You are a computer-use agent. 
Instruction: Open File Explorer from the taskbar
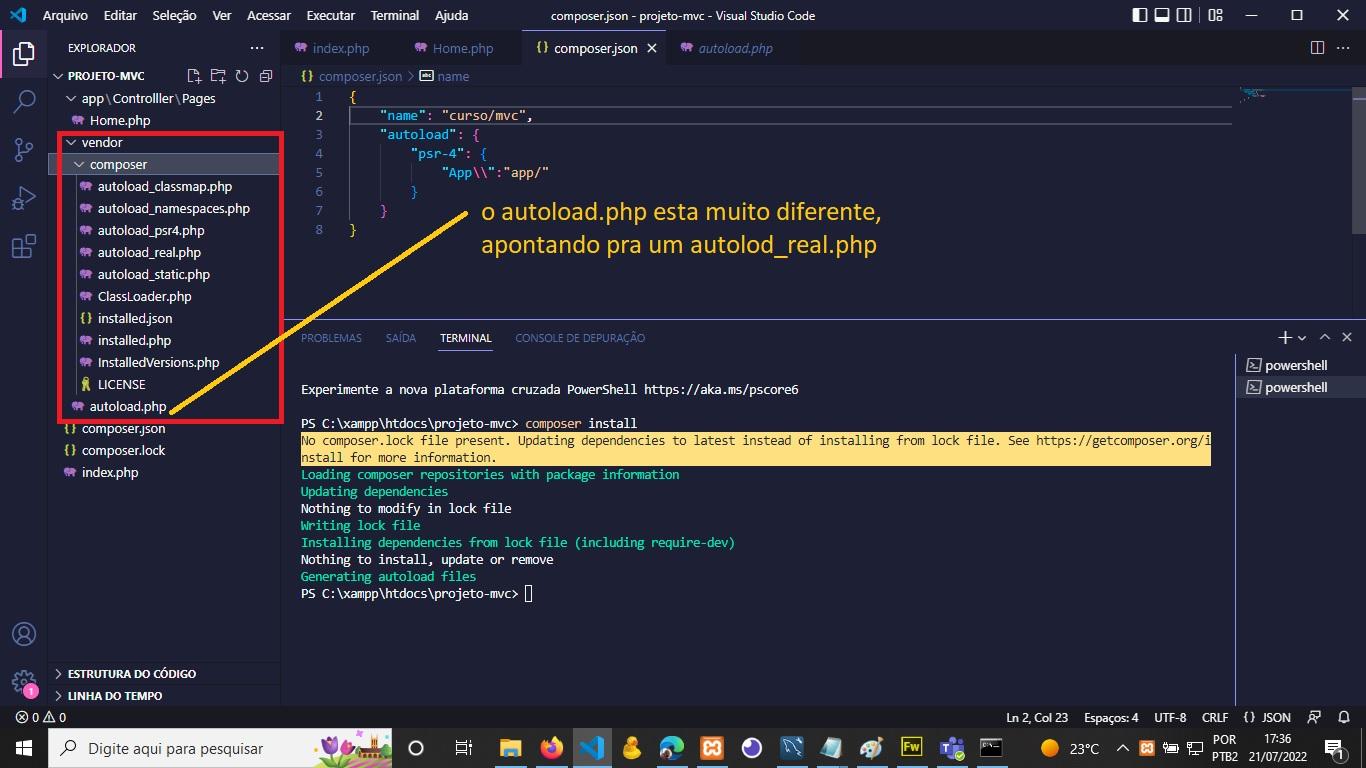tap(510, 748)
